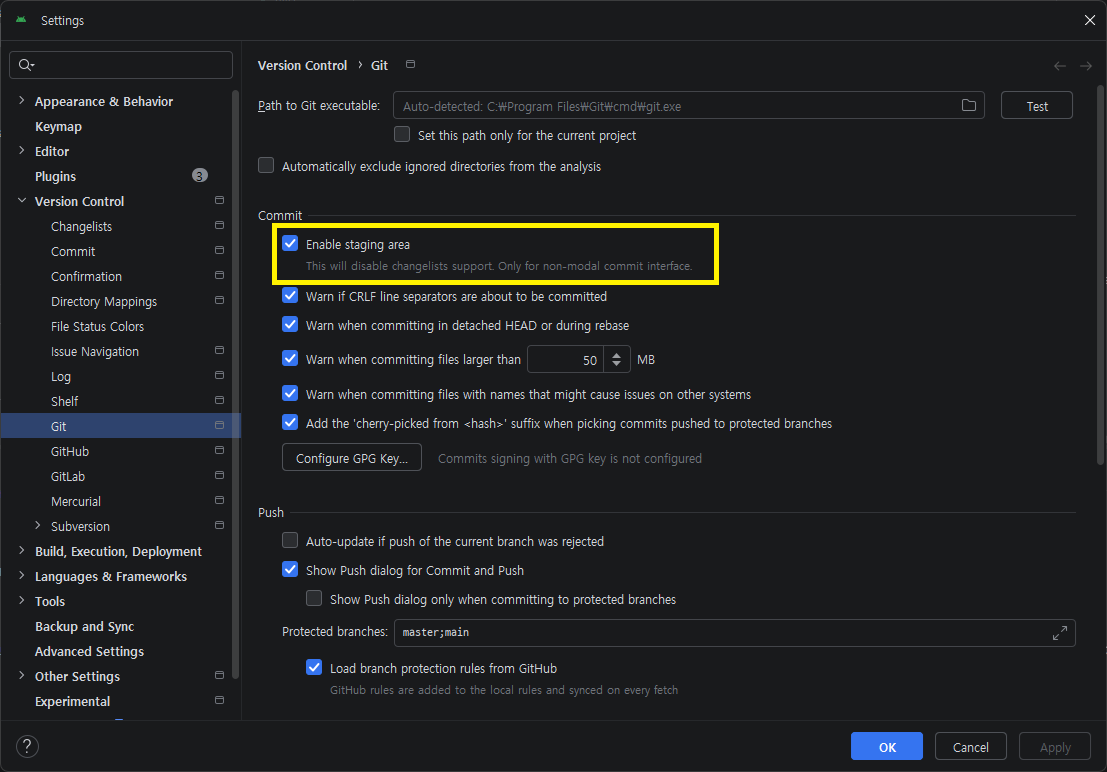The width and height of the screenshot is (1107, 772).
Task: Click the settings search input field
Action: click(121, 65)
